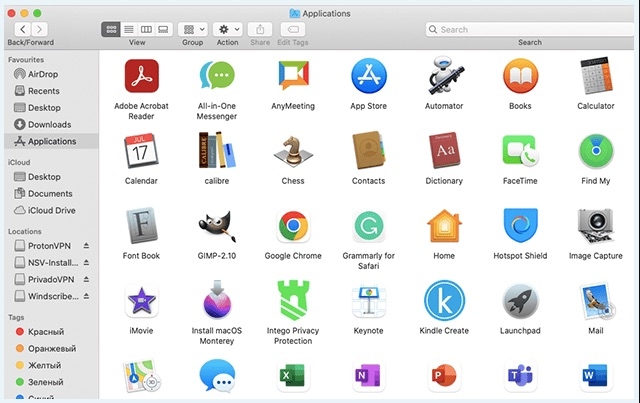Screen dimensions: 640x403
Task: Open the App Store icon
Action: click(x=369, y=76)
